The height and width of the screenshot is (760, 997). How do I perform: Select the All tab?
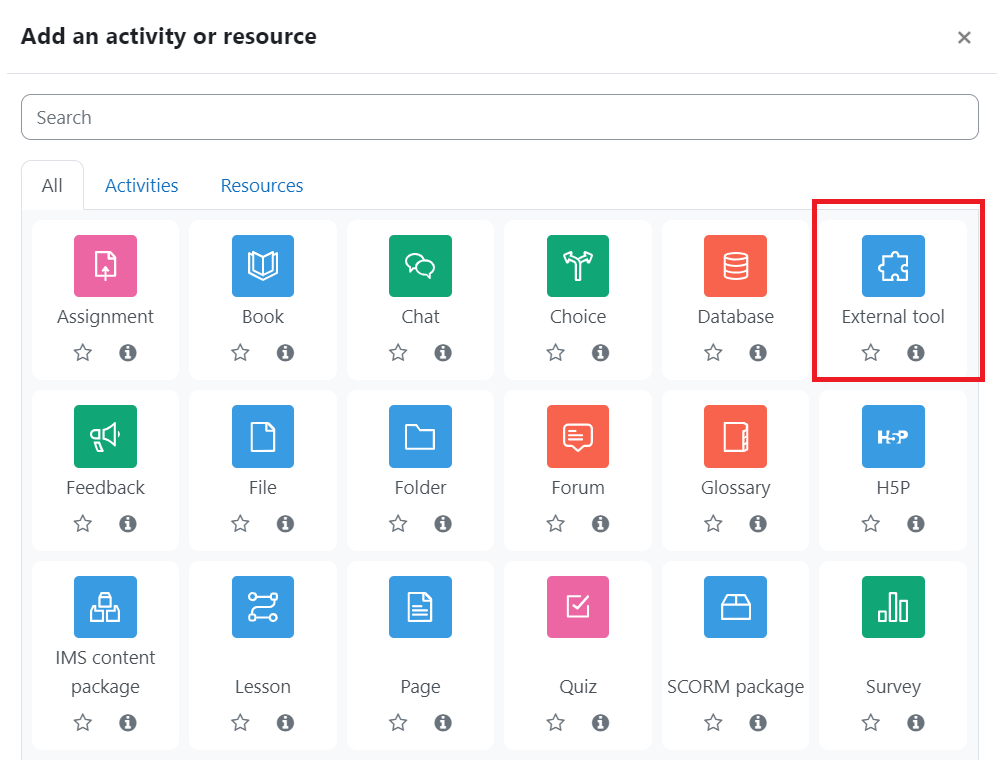pyautogui.click(x=52, y=185)
